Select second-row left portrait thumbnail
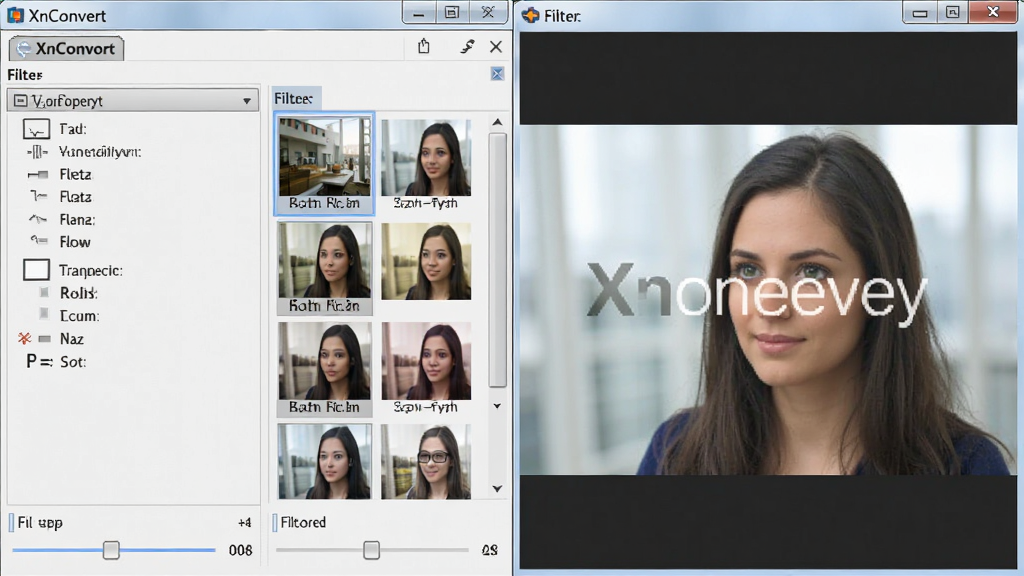 point(325,268)
